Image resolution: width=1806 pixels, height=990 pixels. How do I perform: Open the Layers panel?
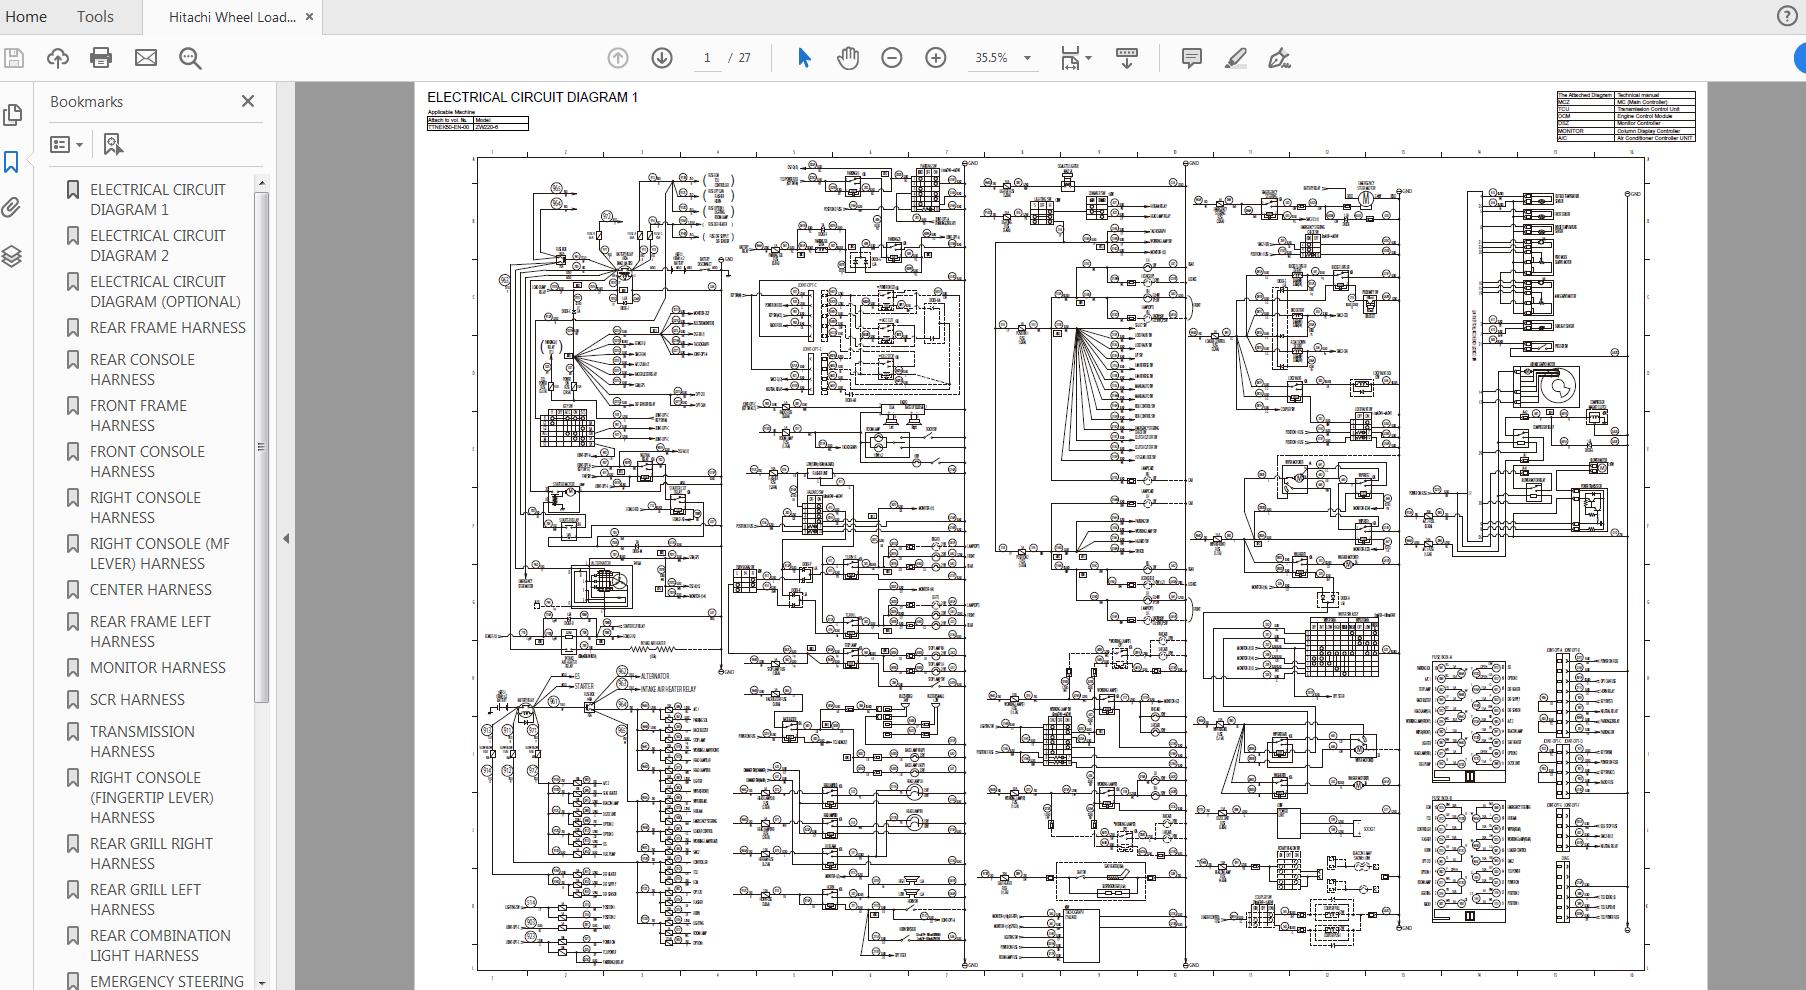coord(13,256)
